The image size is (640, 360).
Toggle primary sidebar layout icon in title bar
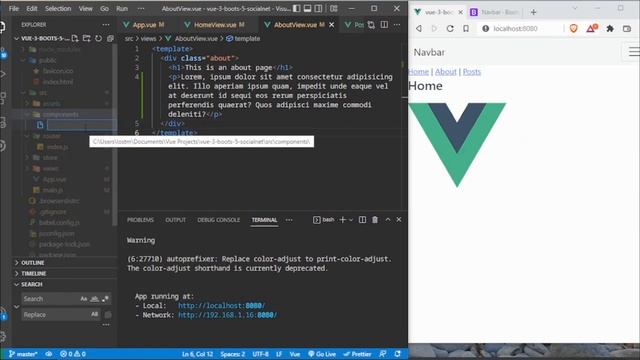point(297,8)
